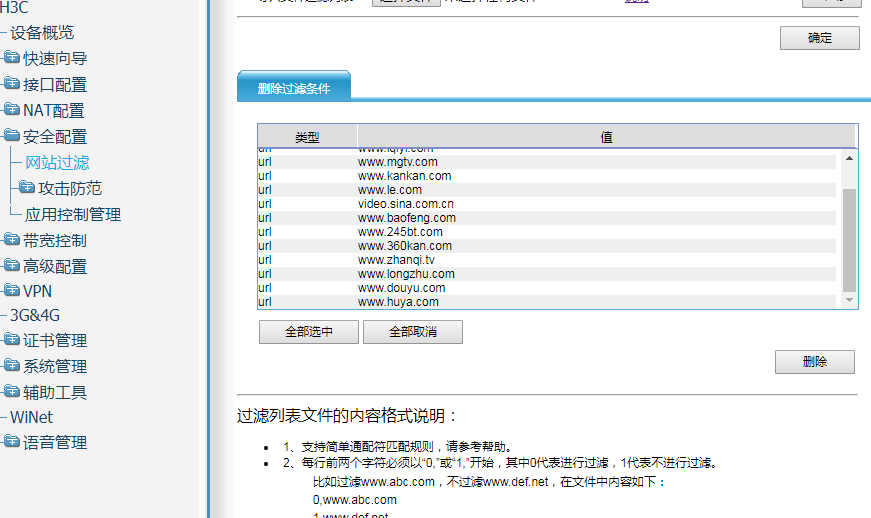This screenshot has width=871, height=518.
Task: Open the 辅助工具 menu label
Action: pyautogui.click(x=55, y=393)
